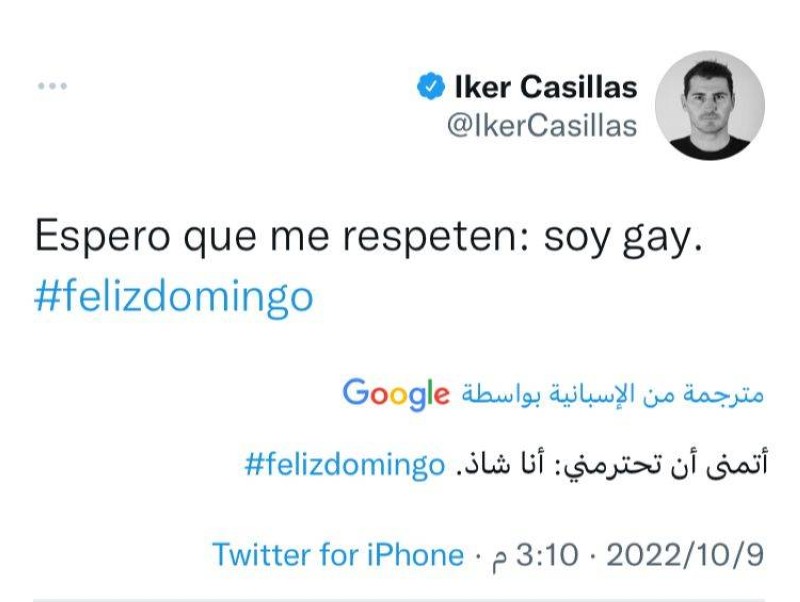Viewport: 800px width, 602px height.
Task: Click the 2022/10/9 date
Action: (685, 555)
